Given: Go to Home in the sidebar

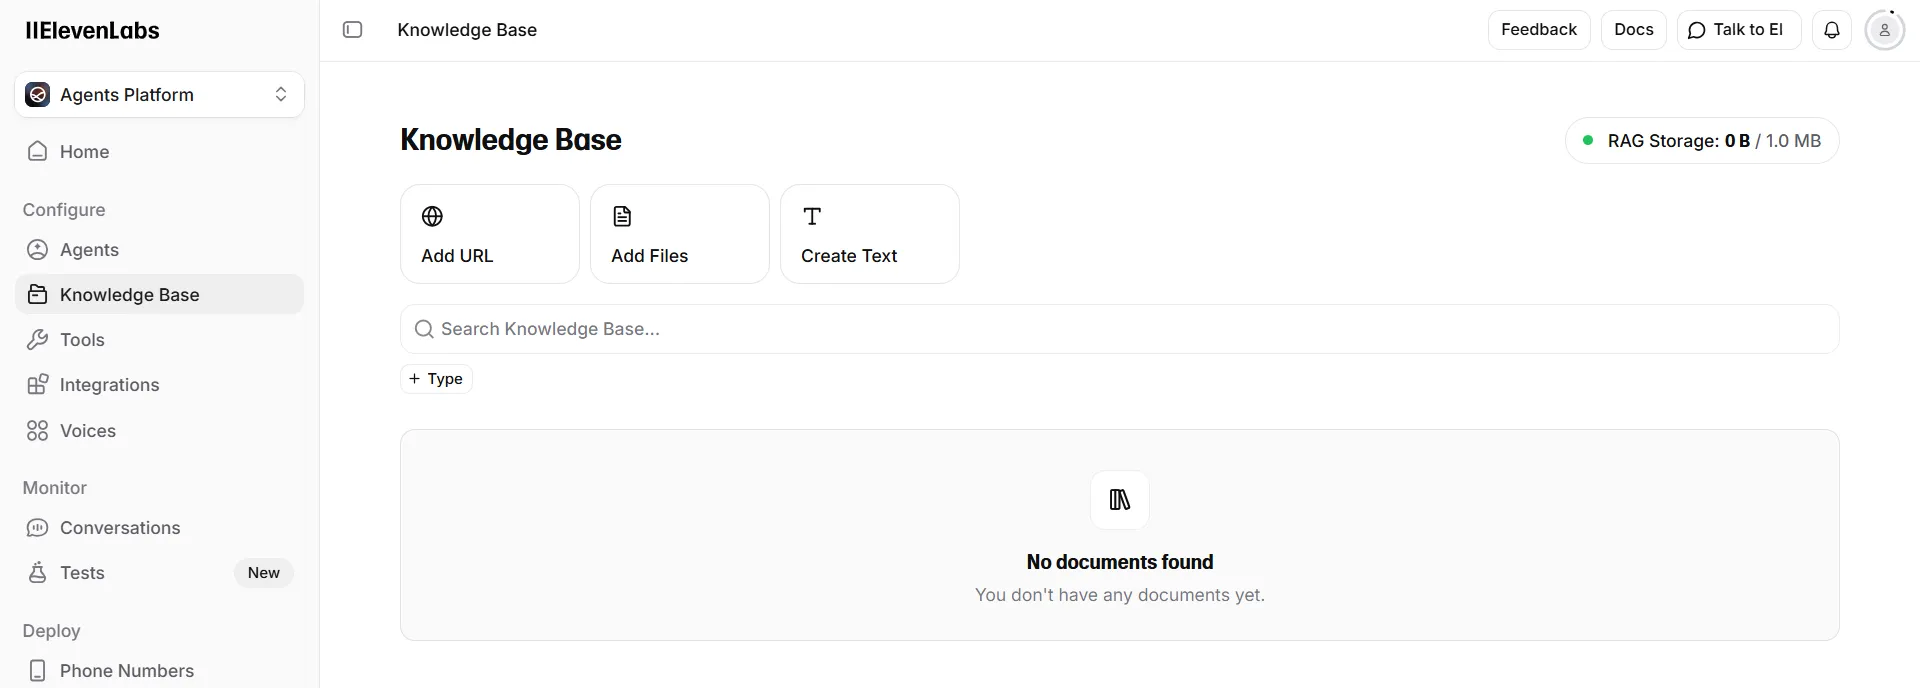Looking at the screenshot, I should pos(84,152).
